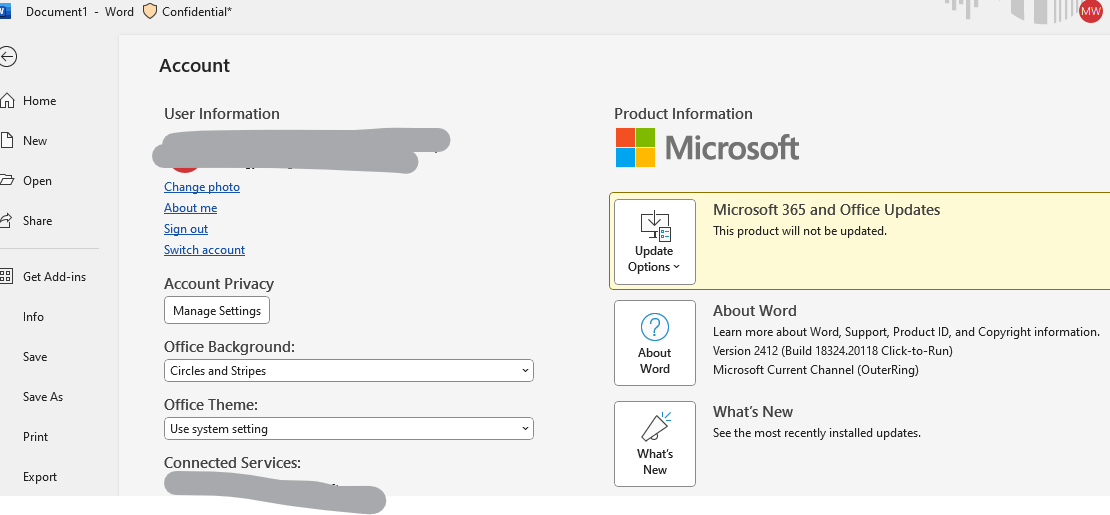This screenshot has height=515, width=1110.
Task: Click the Sign out link
Action: point(185,229)
